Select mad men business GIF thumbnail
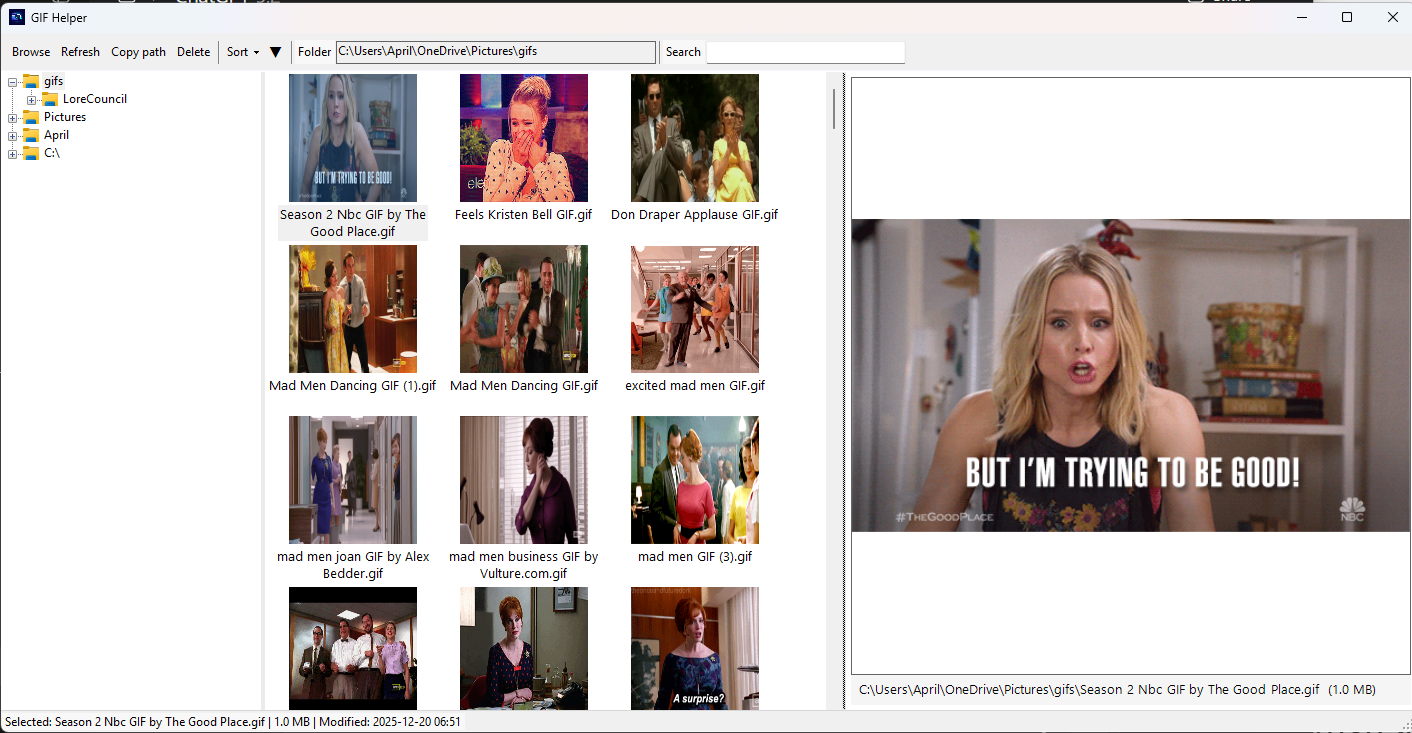1412x733 pixels. [x=524, y=480]
